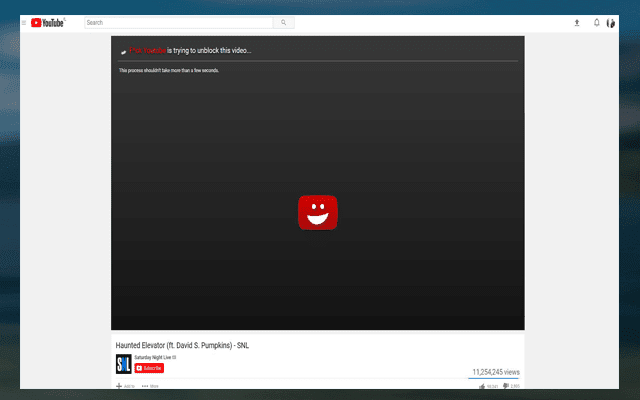640x400 pixels.
Task: Open the YouTube hamburger guide menu
Action: coord(24,22)
